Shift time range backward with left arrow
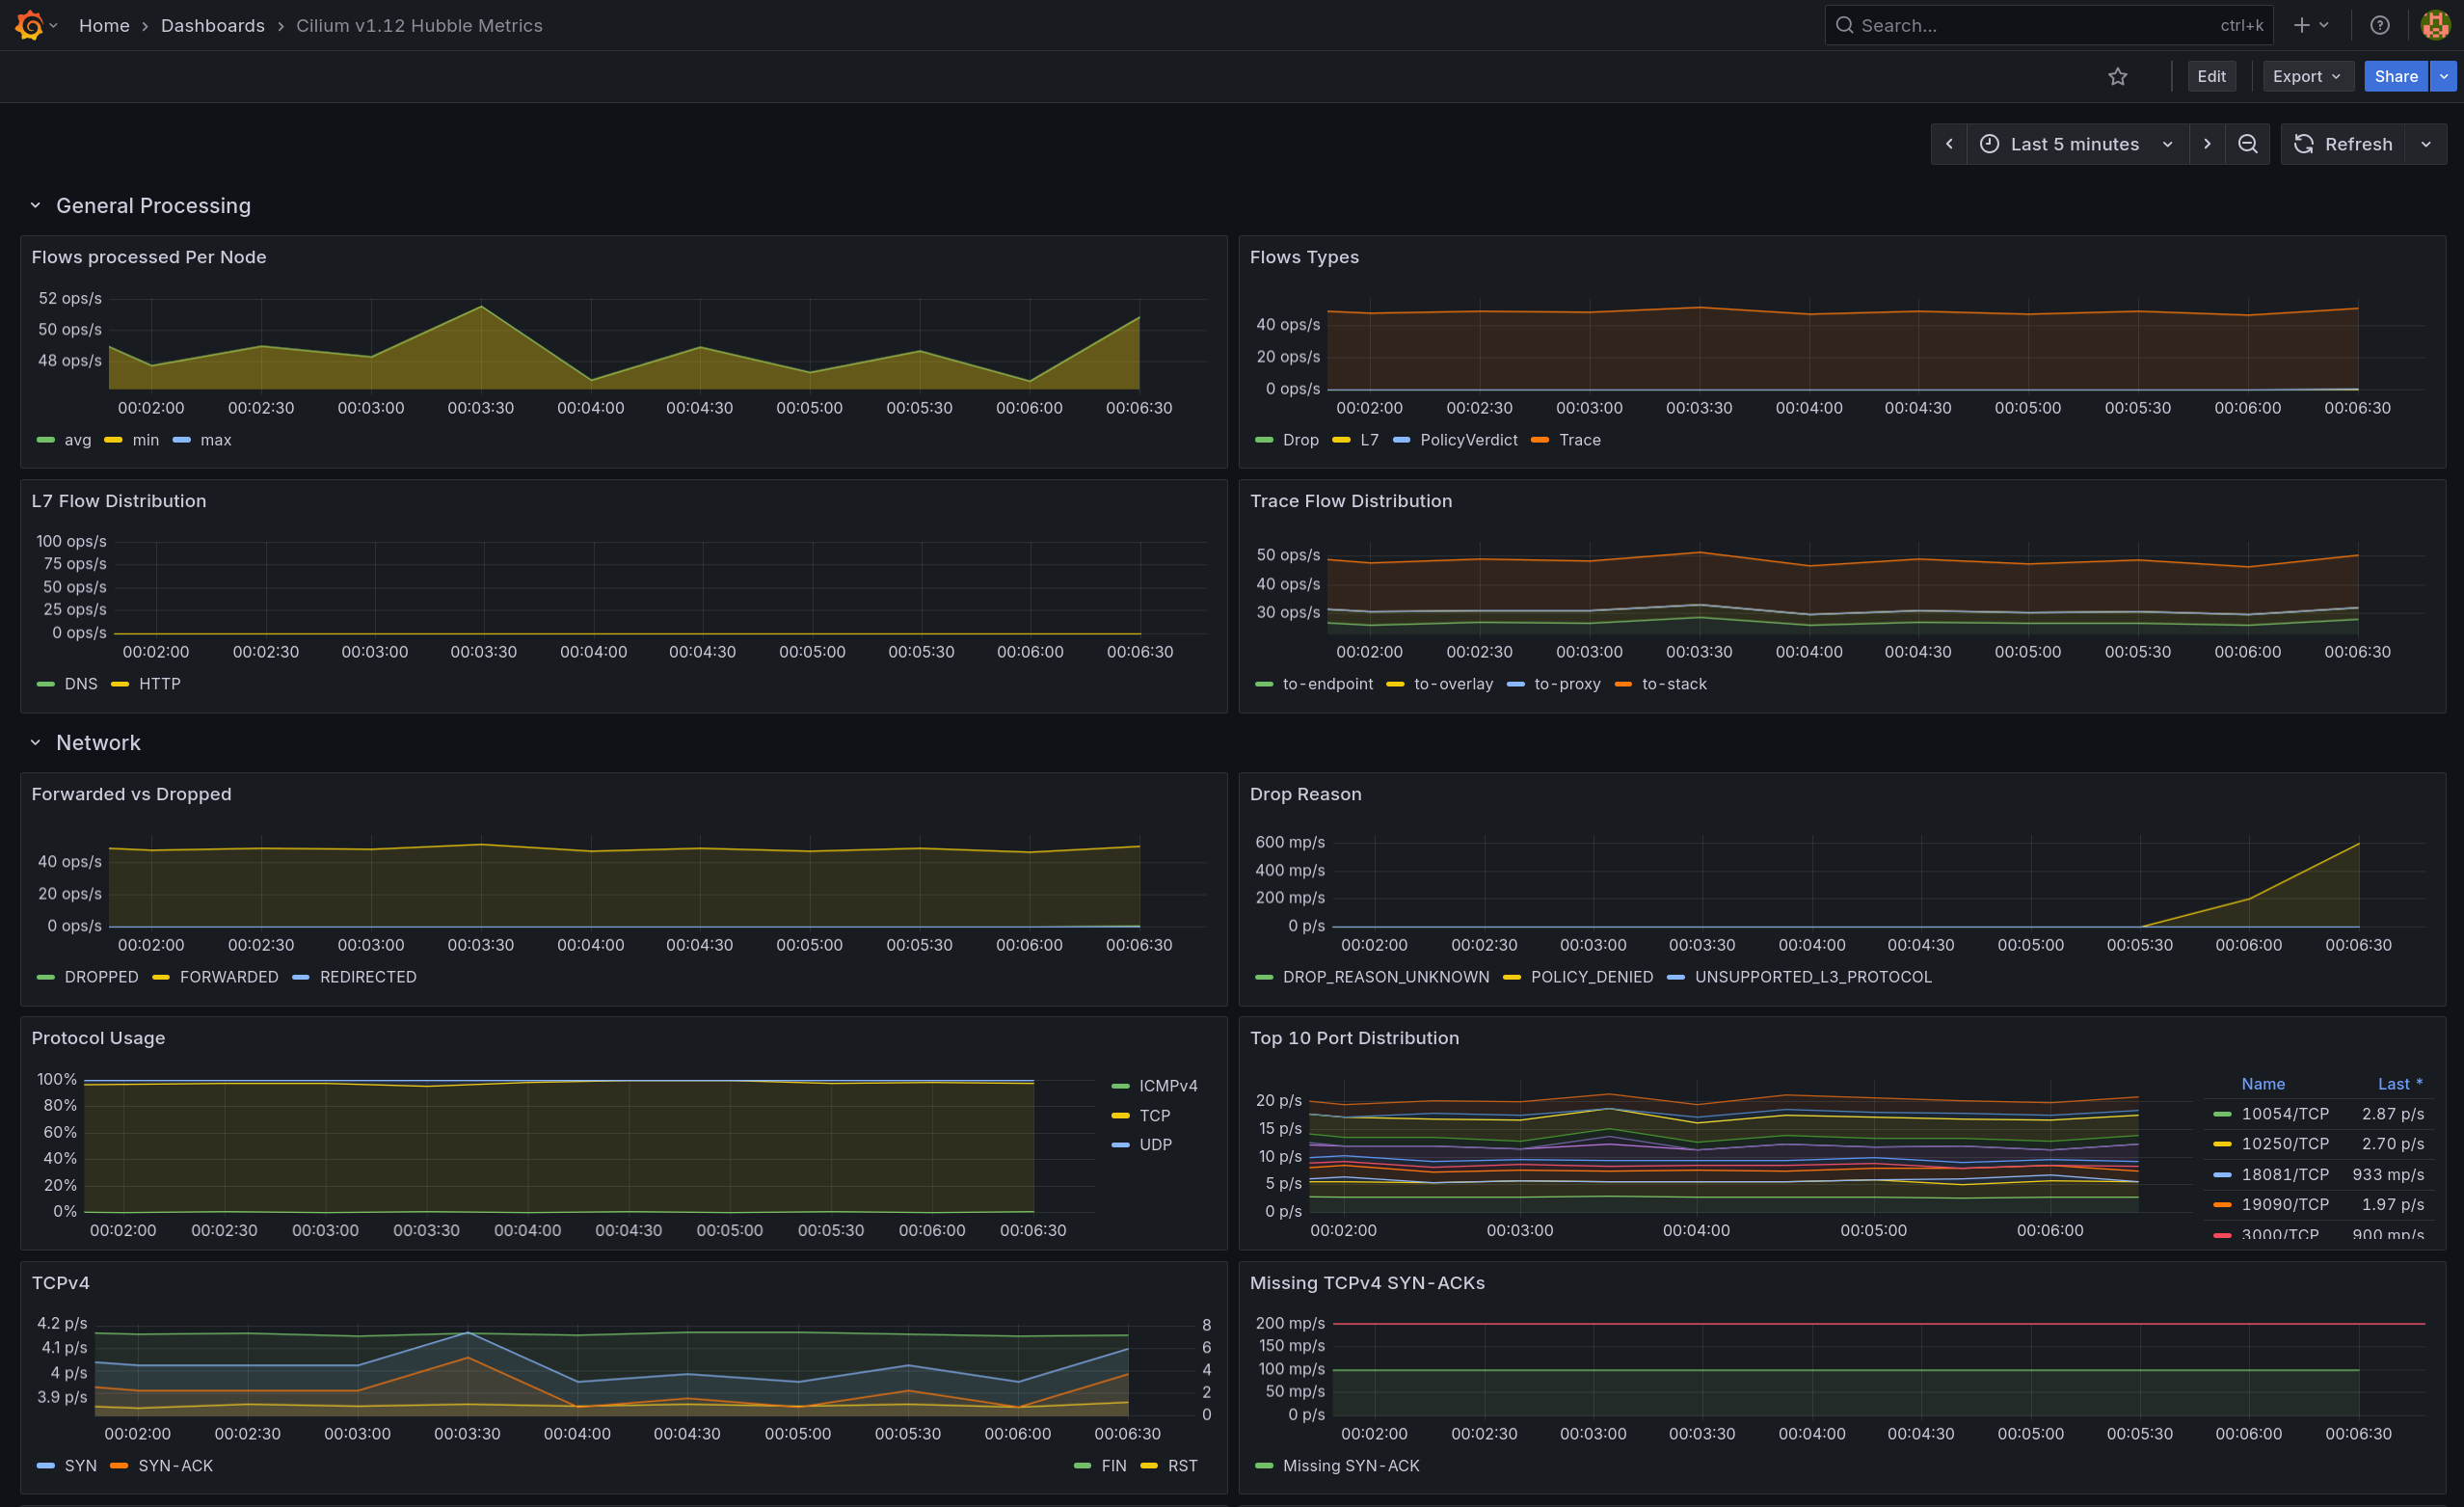Image resolution: width=2464 pixels, height=1507 pixels. 1948,144
